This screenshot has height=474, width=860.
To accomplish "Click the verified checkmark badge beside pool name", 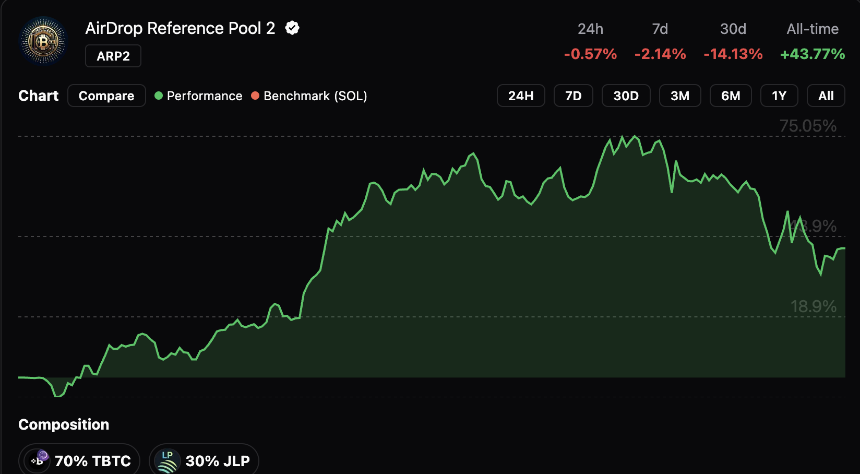I will point(292,29).
